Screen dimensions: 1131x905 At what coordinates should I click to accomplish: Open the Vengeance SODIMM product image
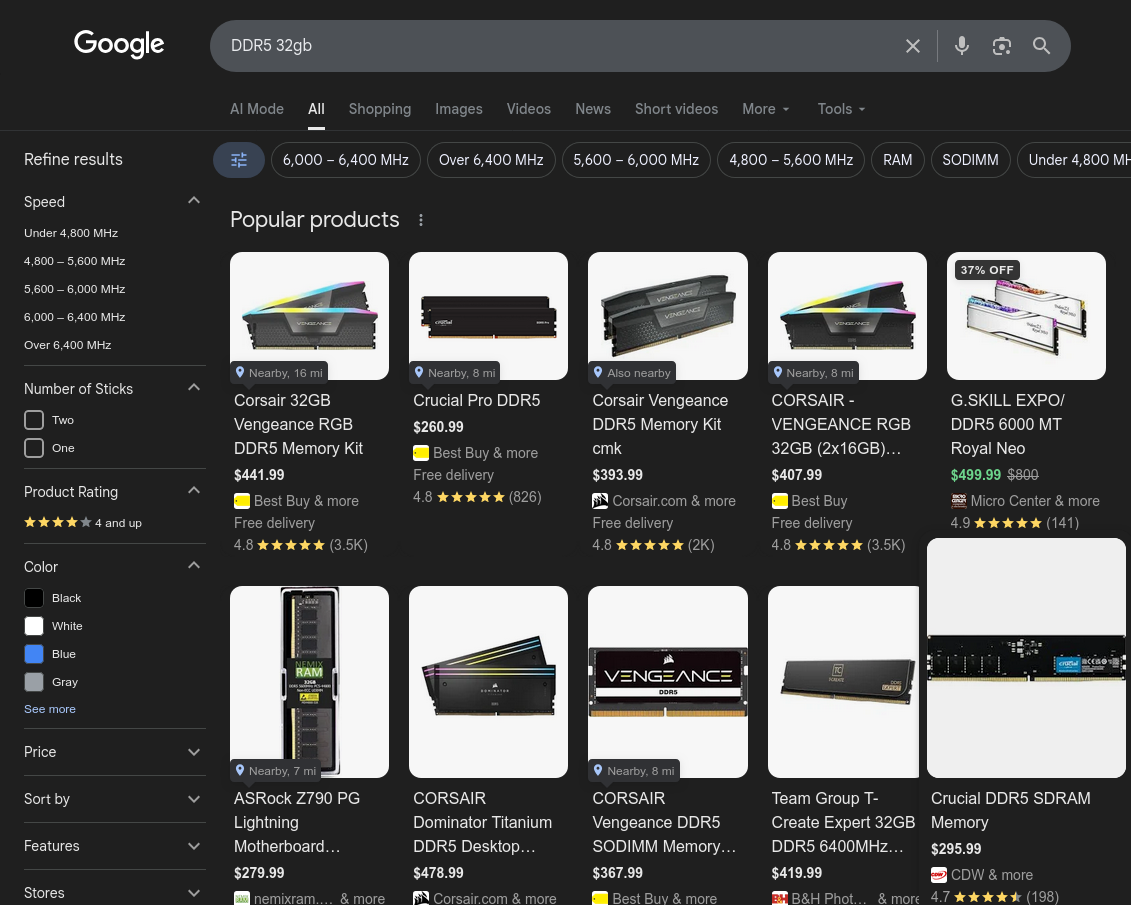(668, 681)
